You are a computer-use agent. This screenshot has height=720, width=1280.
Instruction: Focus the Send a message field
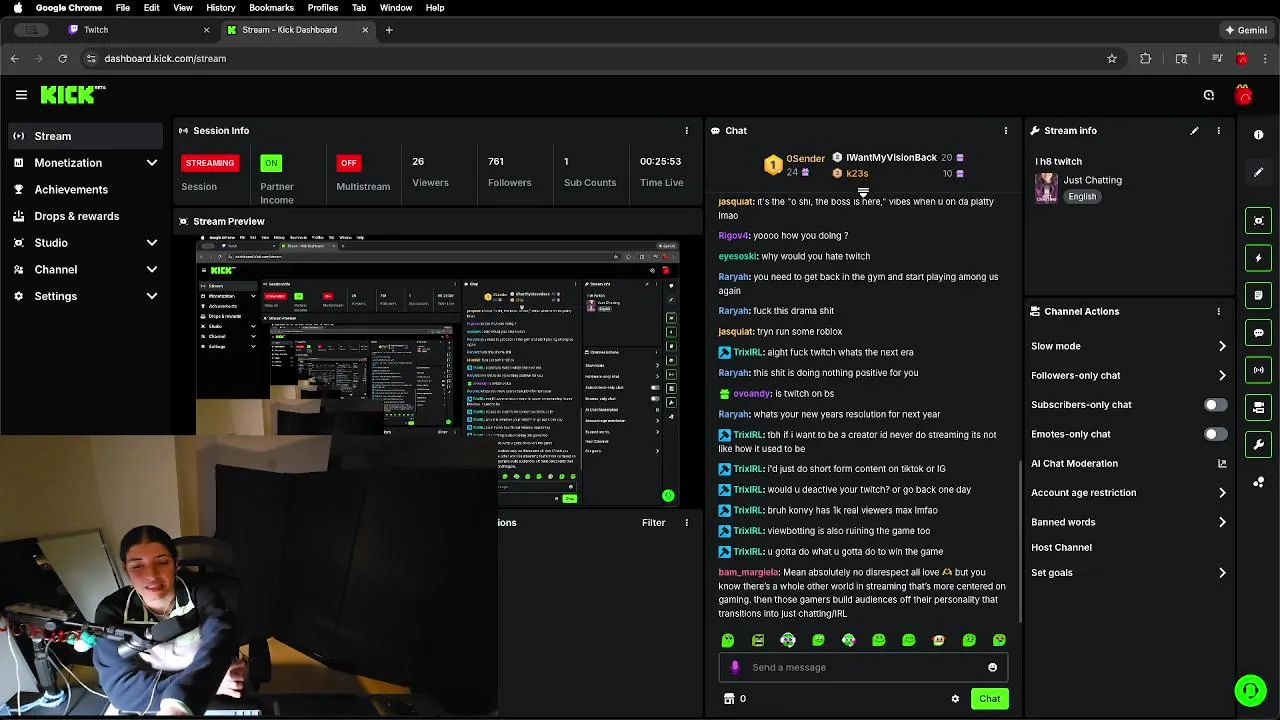(x=865, y=667)
